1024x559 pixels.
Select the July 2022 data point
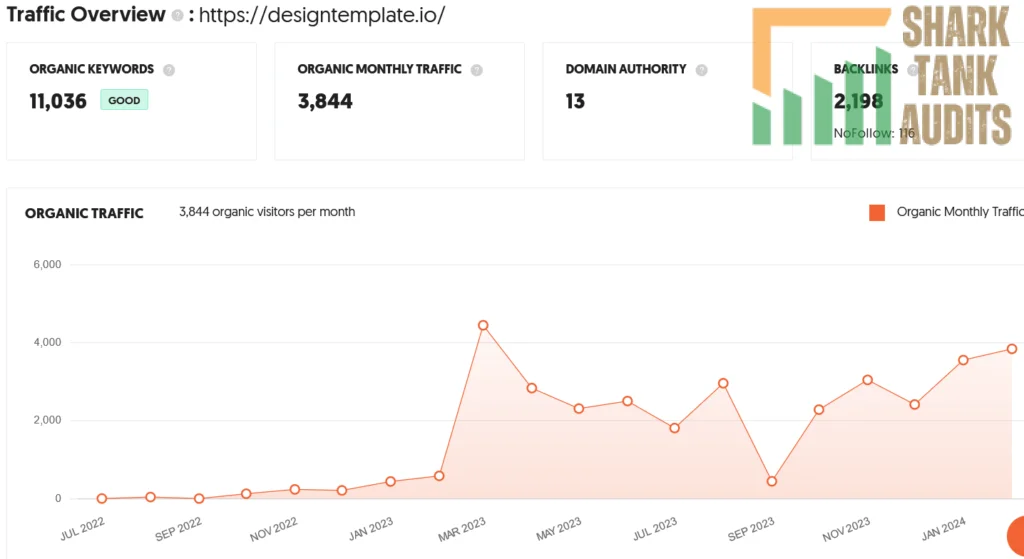tap(102, 498)
